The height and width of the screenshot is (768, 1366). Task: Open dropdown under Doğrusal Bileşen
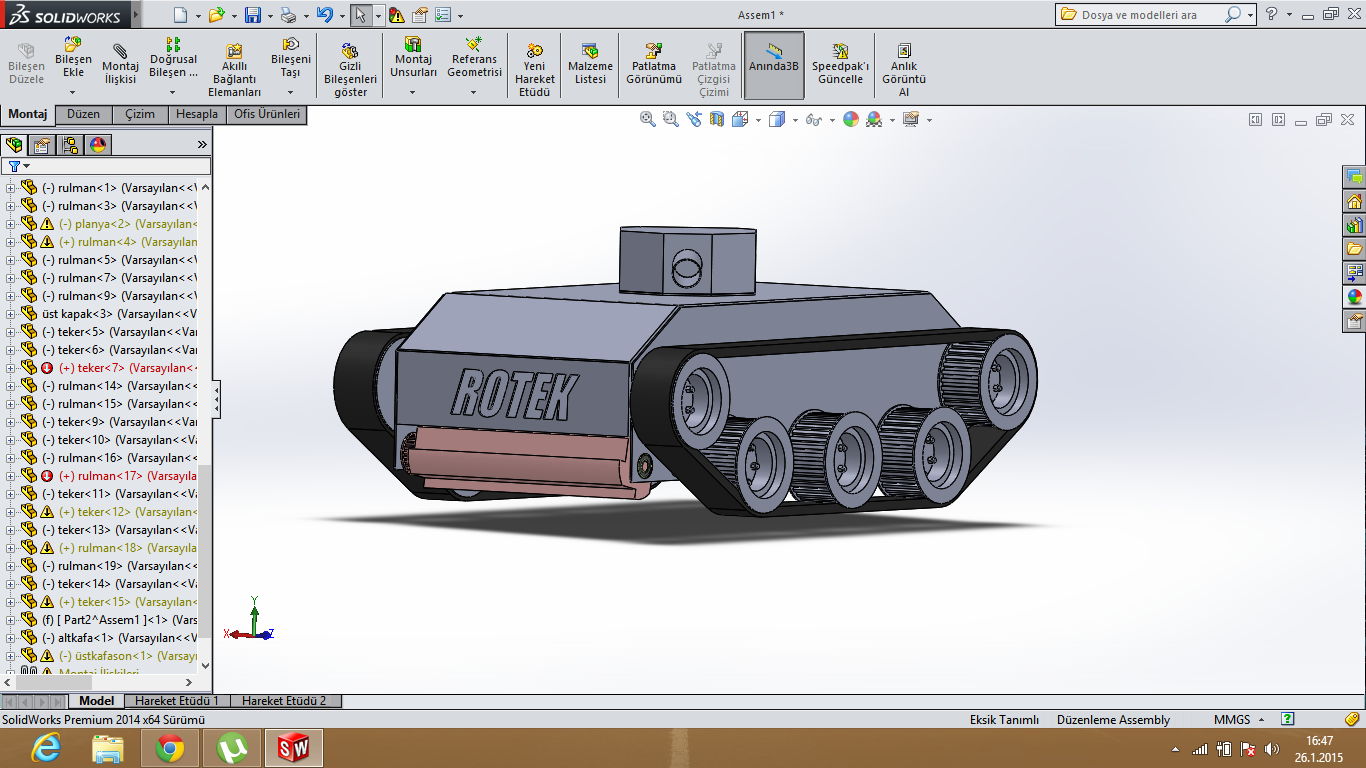[x=173, y=92]
